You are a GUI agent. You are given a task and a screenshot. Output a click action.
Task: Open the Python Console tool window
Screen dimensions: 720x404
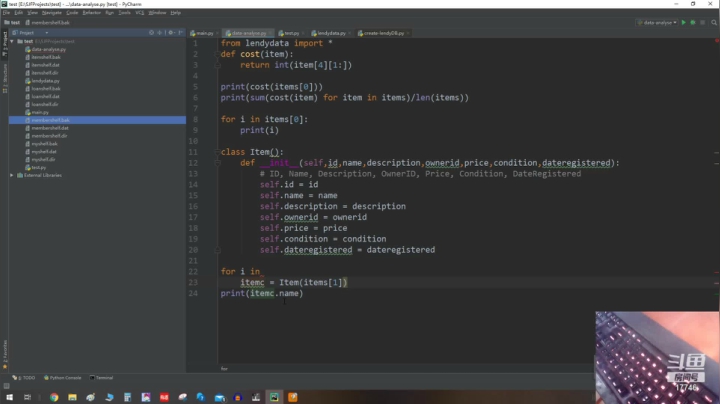(62, 378)
